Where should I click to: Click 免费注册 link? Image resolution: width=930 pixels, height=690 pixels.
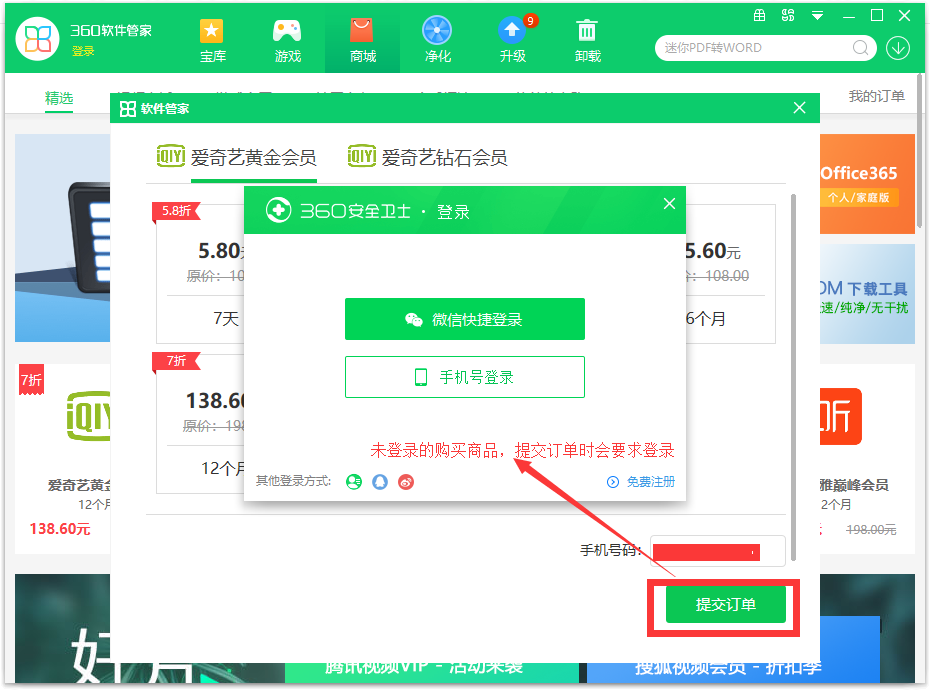pos(642,482)
